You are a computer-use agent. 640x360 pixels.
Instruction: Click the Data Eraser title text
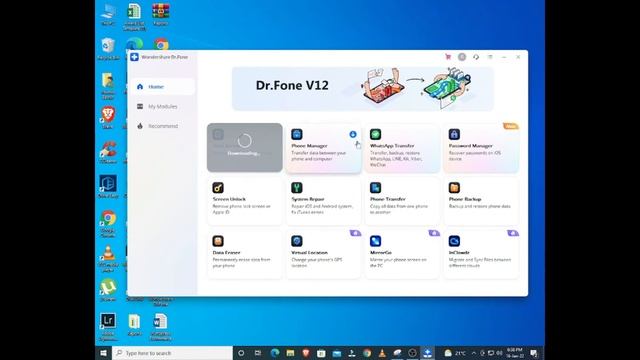coord(227,253)
